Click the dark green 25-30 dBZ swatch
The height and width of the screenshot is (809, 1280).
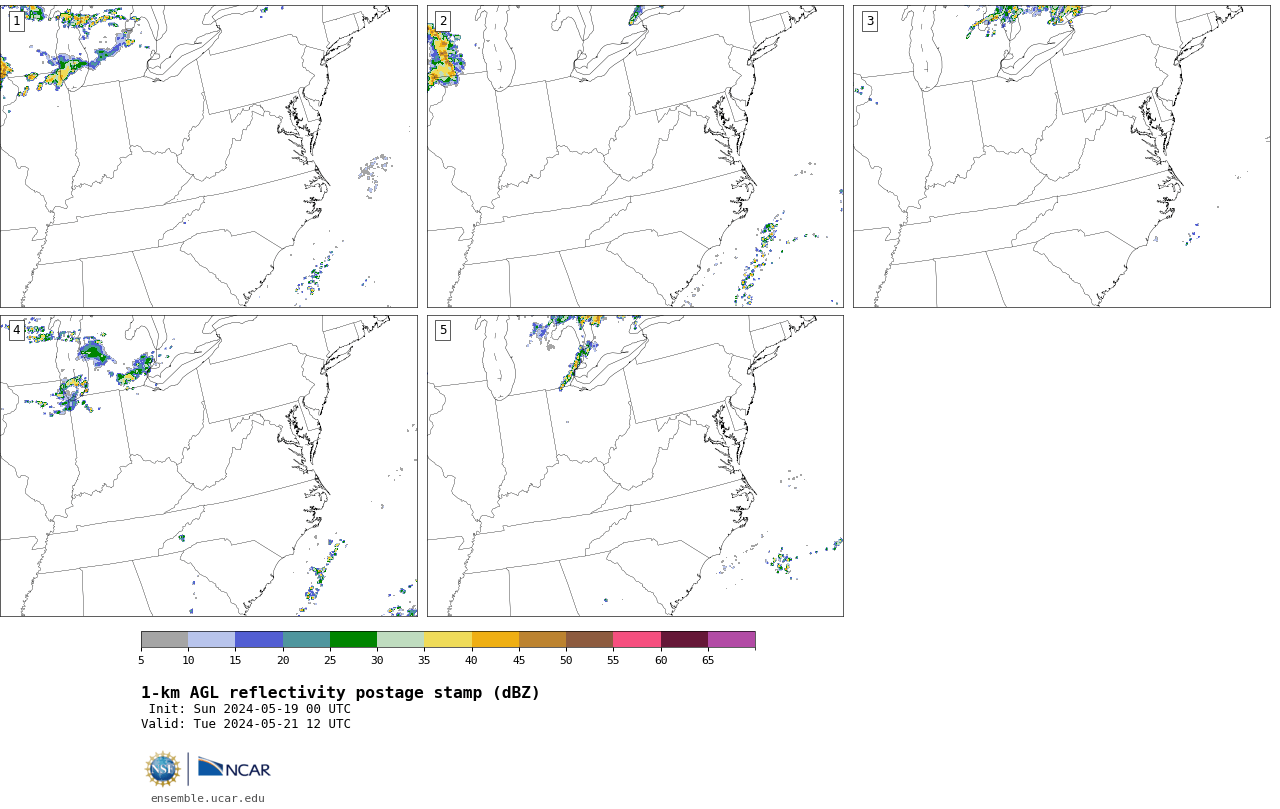(353, 640)
